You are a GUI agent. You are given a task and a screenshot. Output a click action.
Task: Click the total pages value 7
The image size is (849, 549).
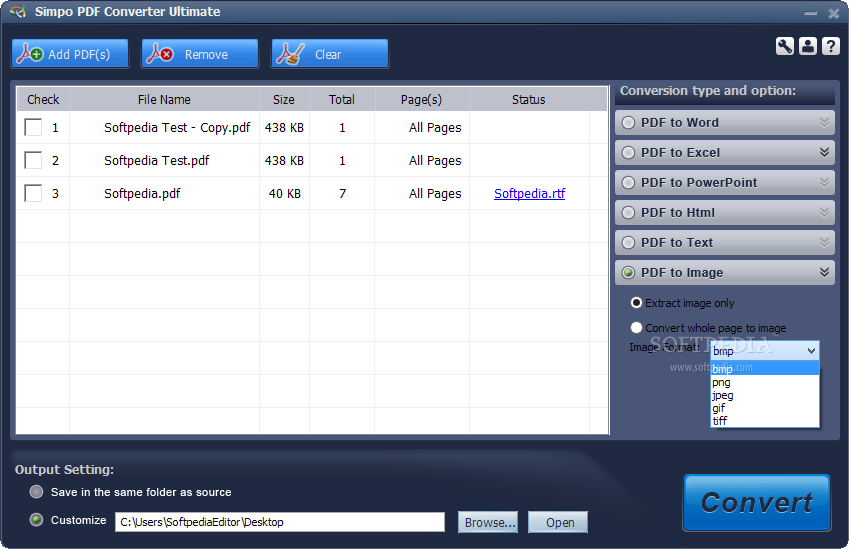coord(342,193)
